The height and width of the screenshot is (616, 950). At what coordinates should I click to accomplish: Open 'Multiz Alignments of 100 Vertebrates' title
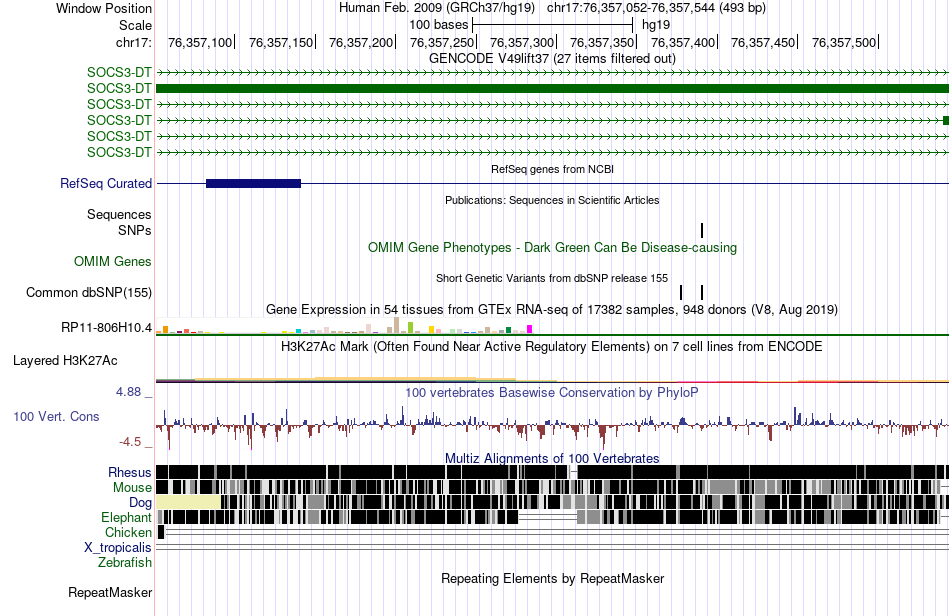click(552, 459)
